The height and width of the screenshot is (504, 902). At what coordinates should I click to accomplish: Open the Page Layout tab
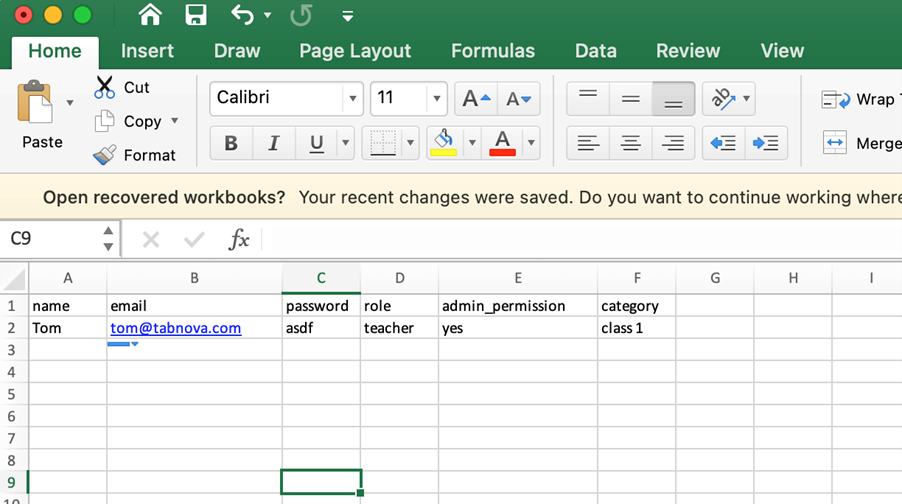click(355, 51)
